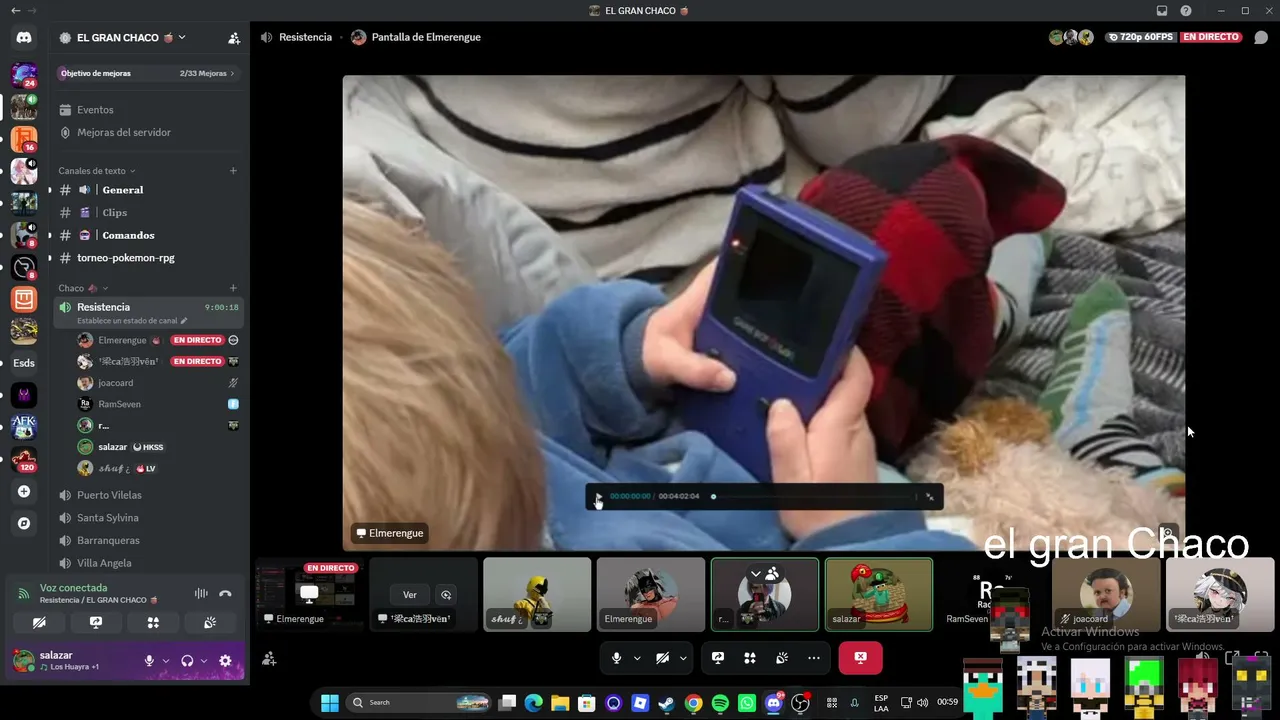Launch activities from call controls

(x=750, y=658)
